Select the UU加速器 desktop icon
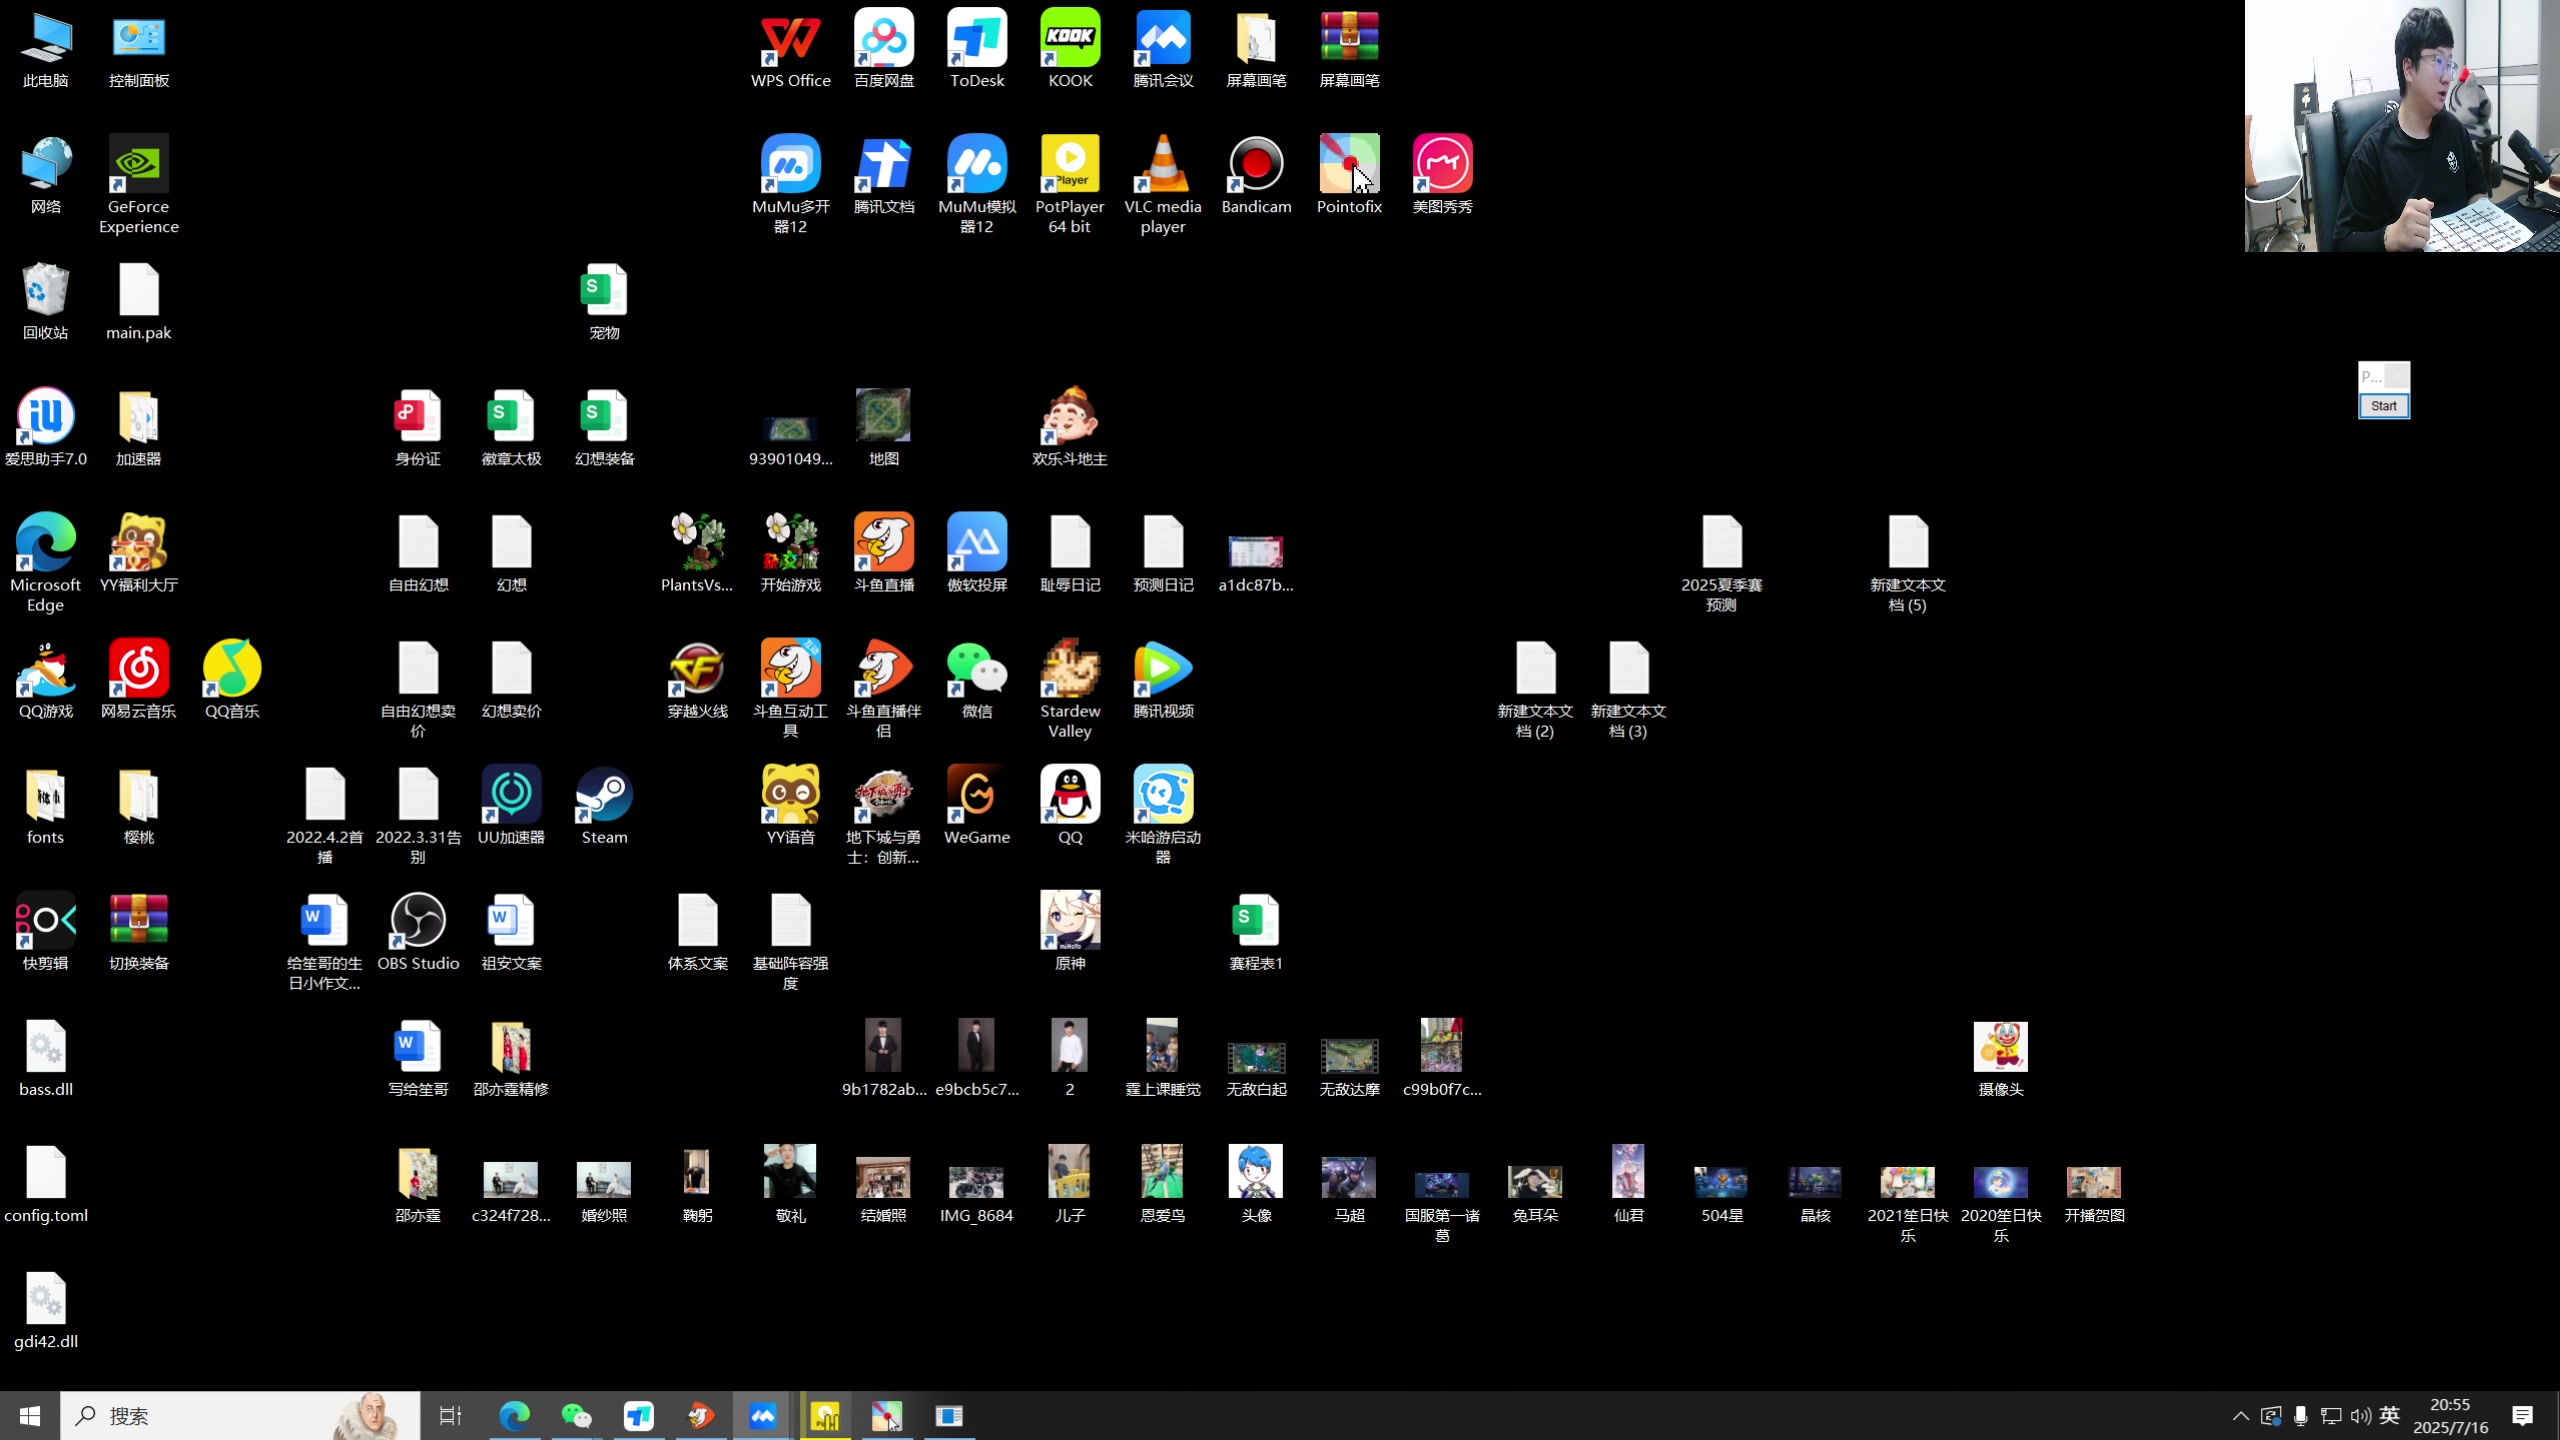This screenshot has width=2560, height=1440. pos(511,806)
